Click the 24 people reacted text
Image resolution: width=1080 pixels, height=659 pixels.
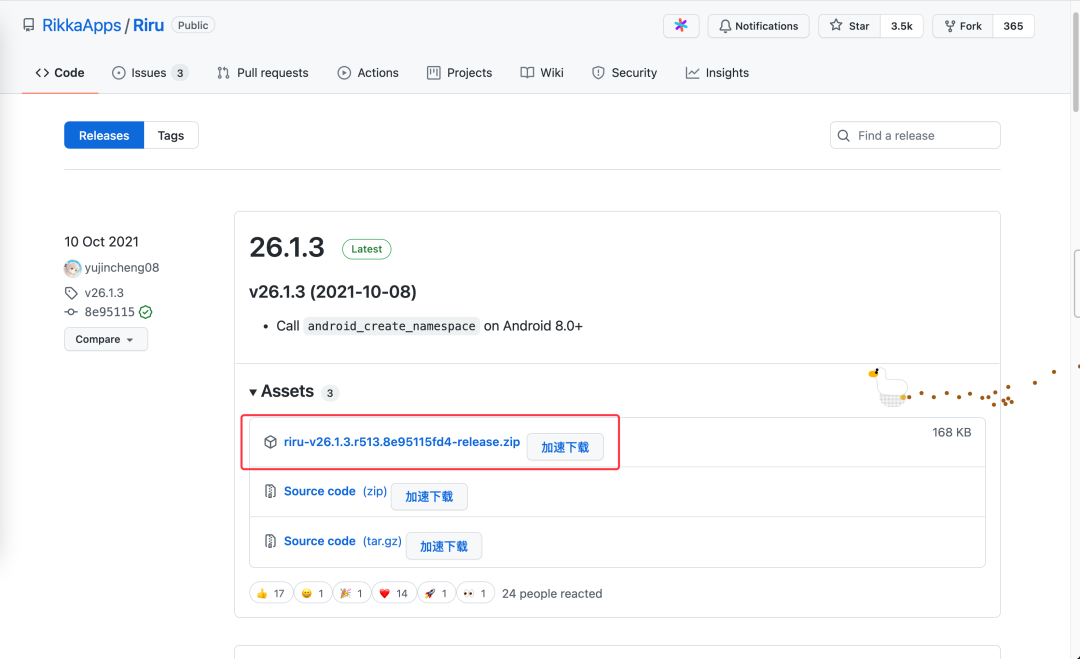point(552,594)
